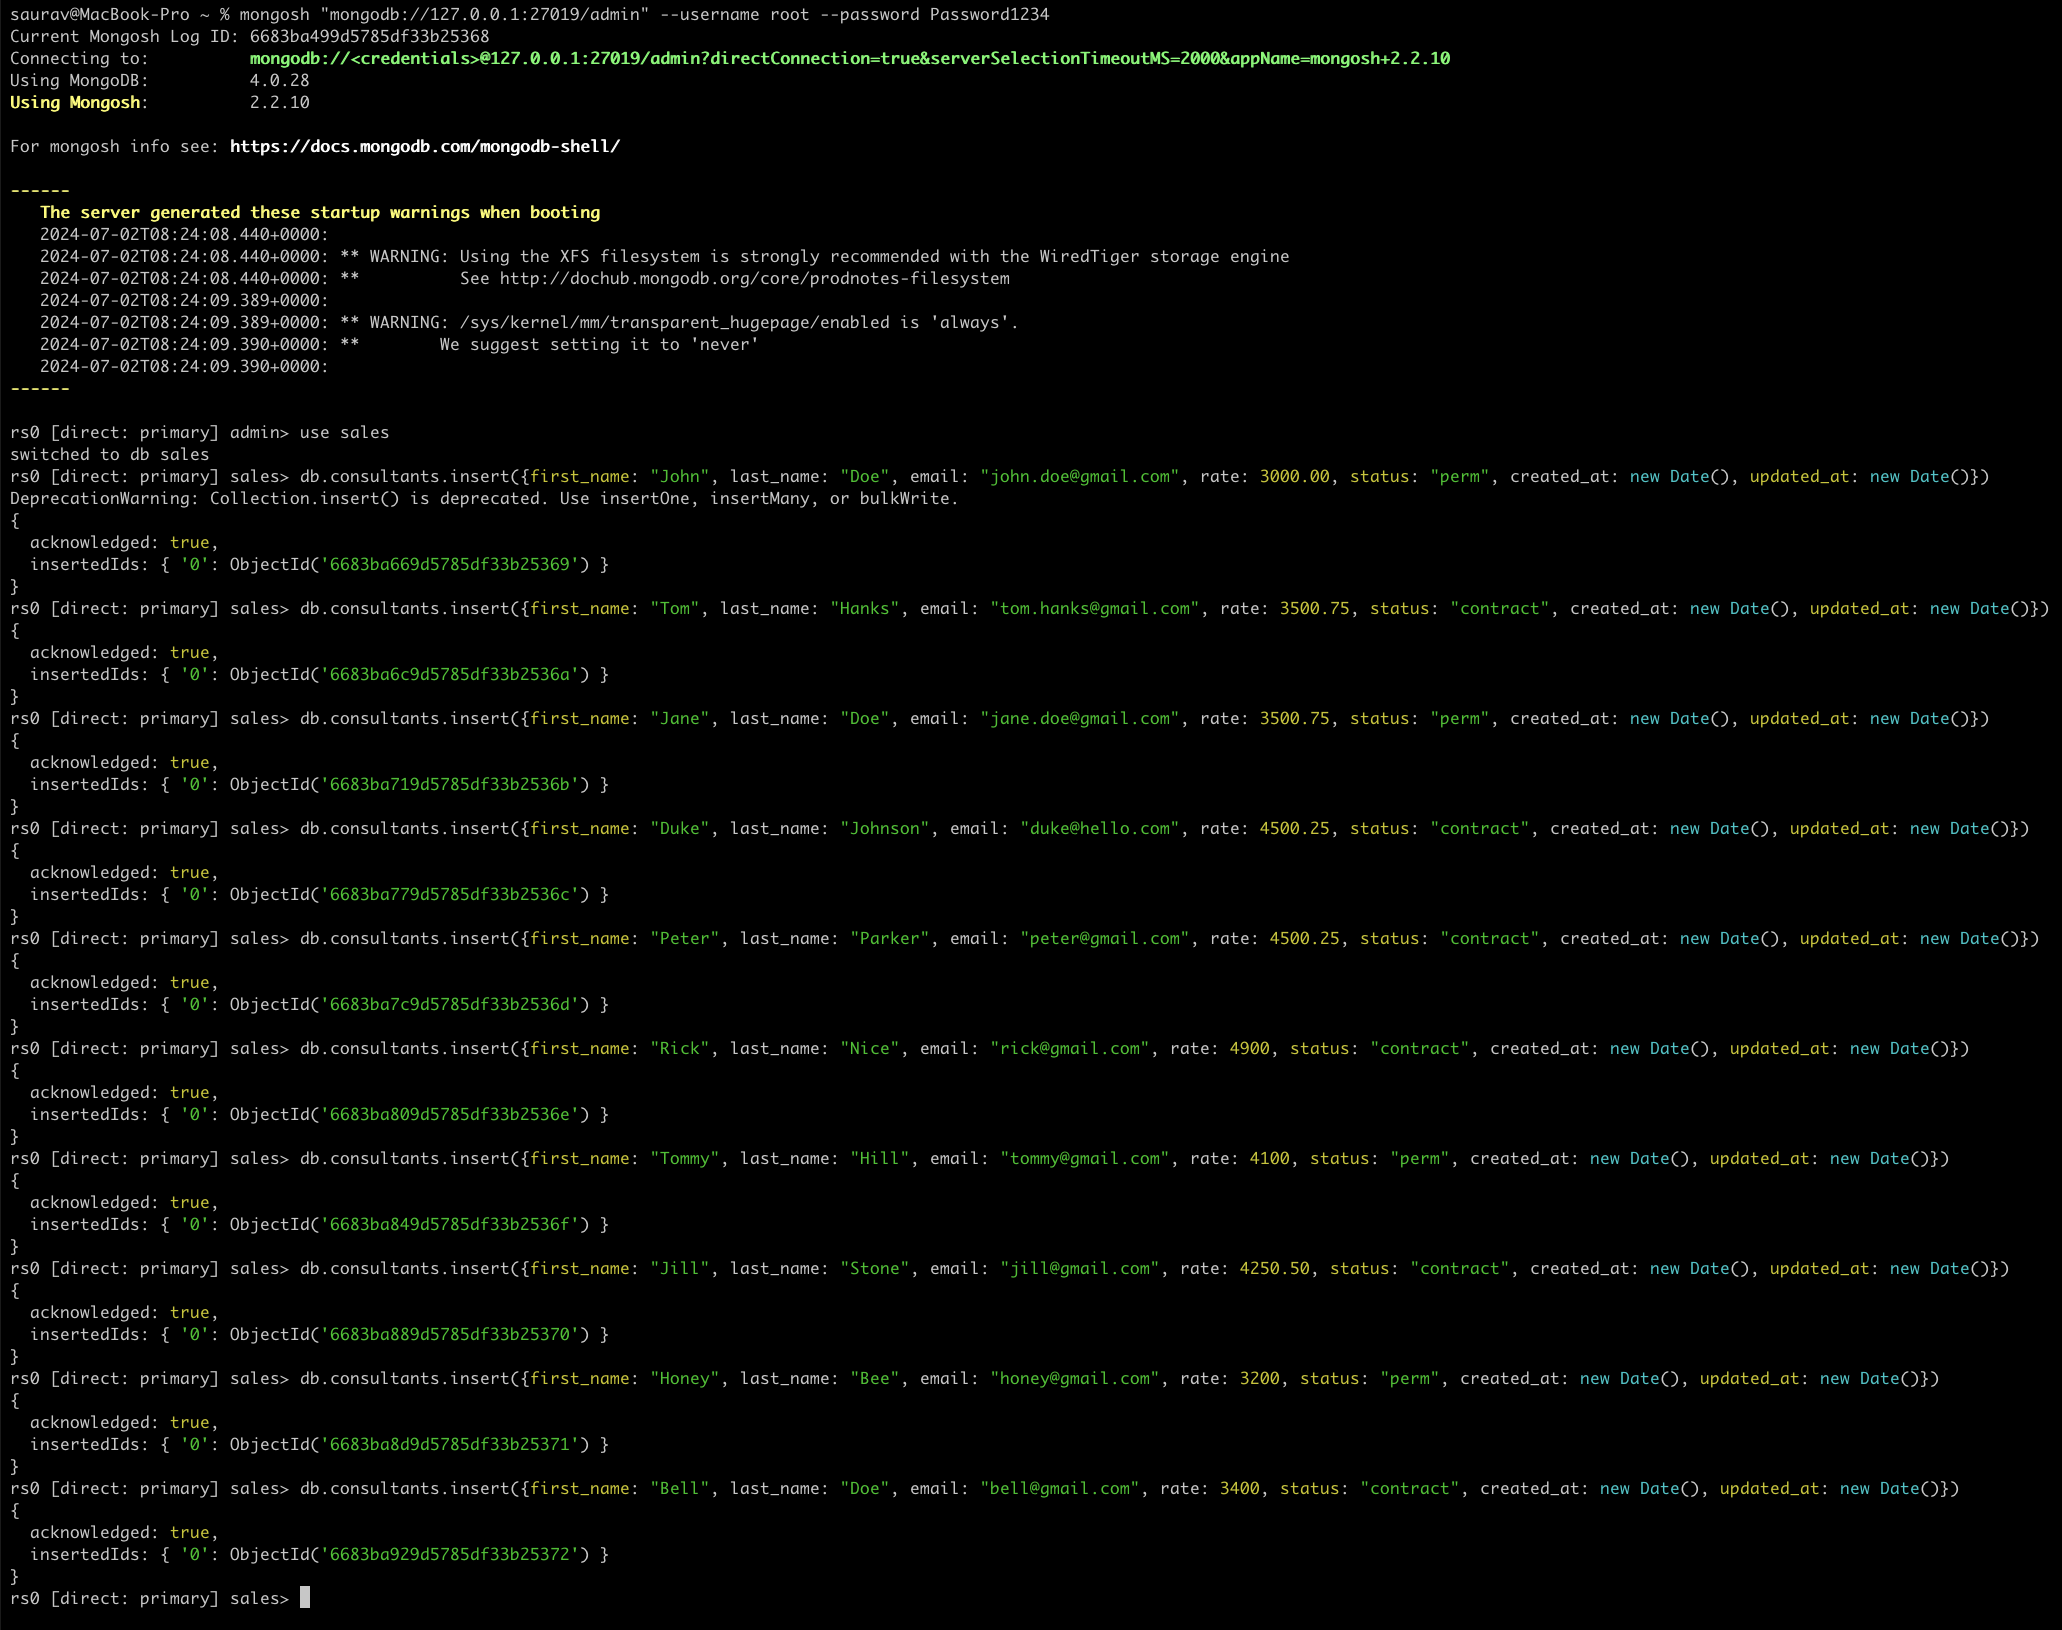2062x1630 pixels.
Task: Click the "Using Mongosh" bold label
Action: click(75, 102)
